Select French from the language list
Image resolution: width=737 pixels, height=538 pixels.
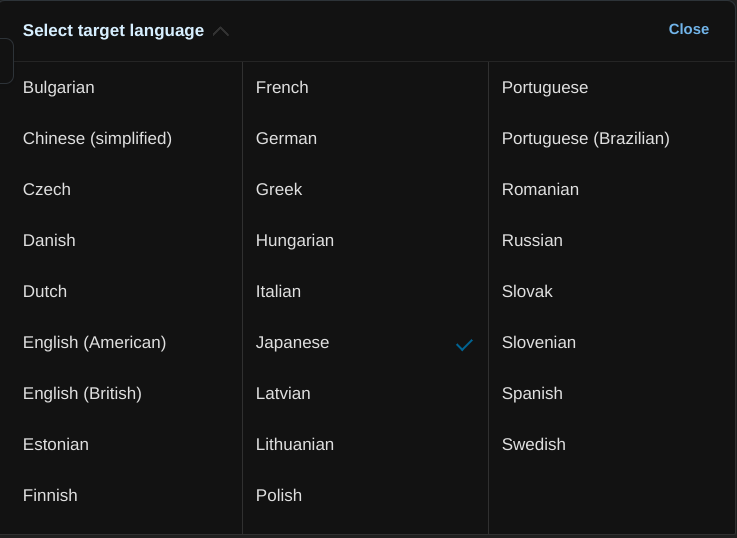pyautogui.click(x=282, y=88)
